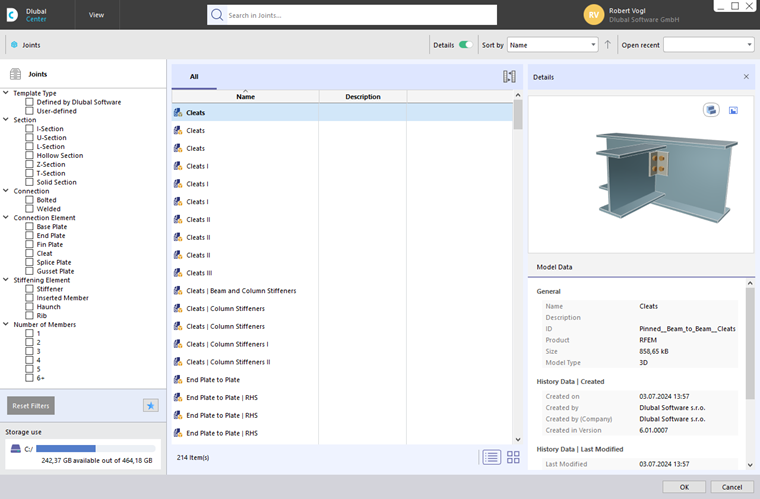Click the C:/ storage usage bar
This screenshot has height=499, width=760.
coord(95,449)
